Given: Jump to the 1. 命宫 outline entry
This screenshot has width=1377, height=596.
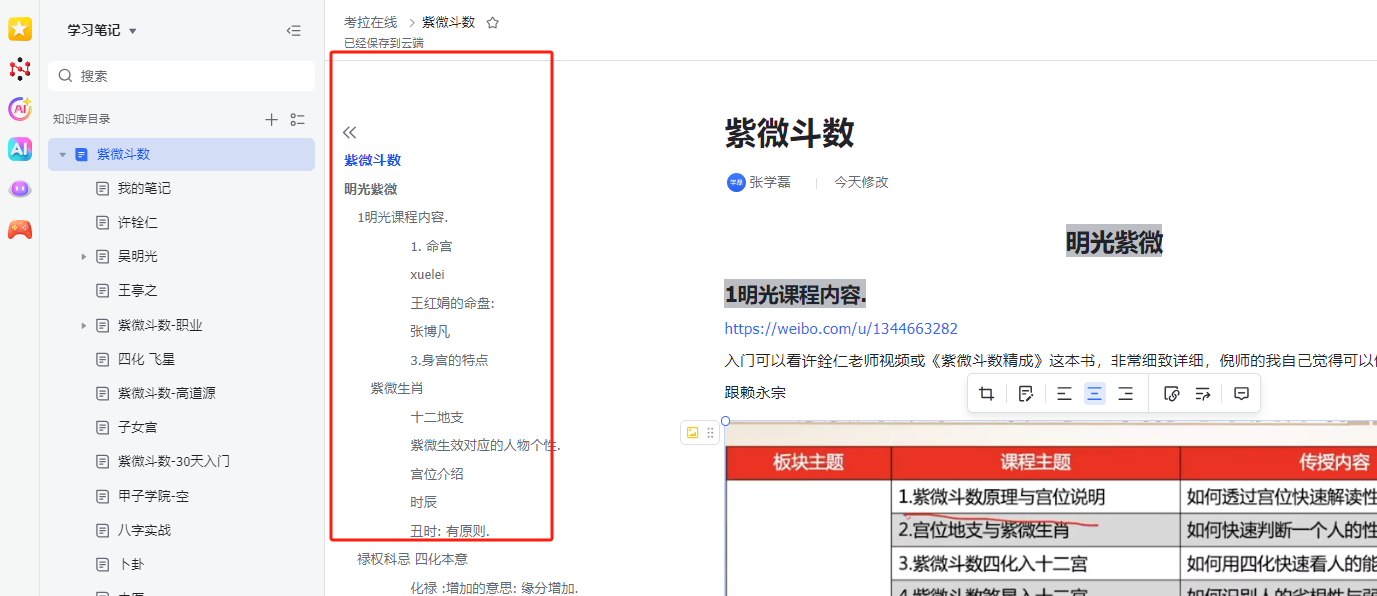Looking at the screenshot, I should pyautogui.click(x=431, y=246).
